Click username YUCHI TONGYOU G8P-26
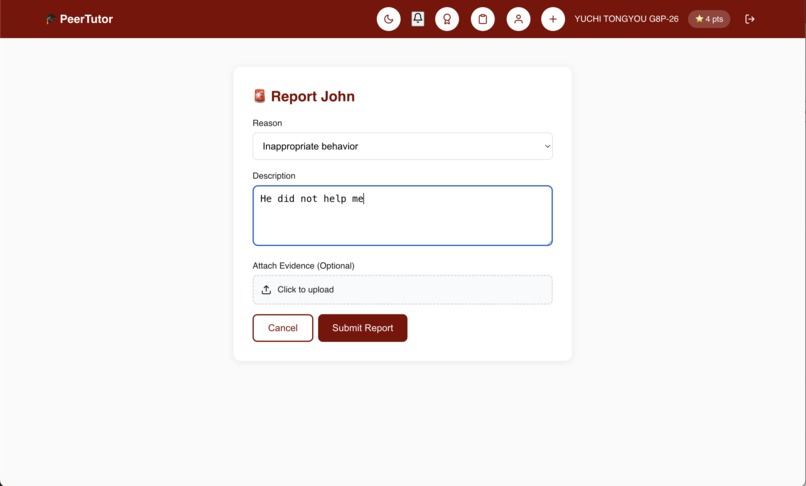 (x=626, y=19)
